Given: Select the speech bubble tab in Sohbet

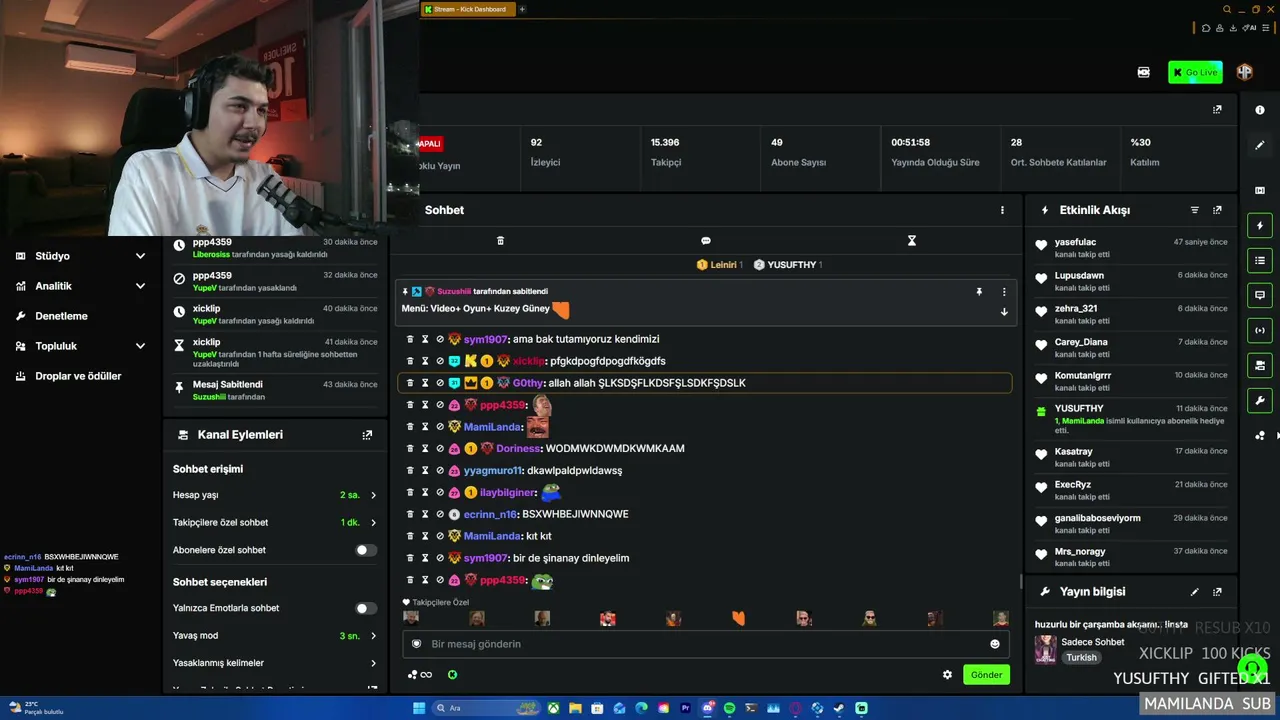Looking at the screenshot, I should click(706, 241).
